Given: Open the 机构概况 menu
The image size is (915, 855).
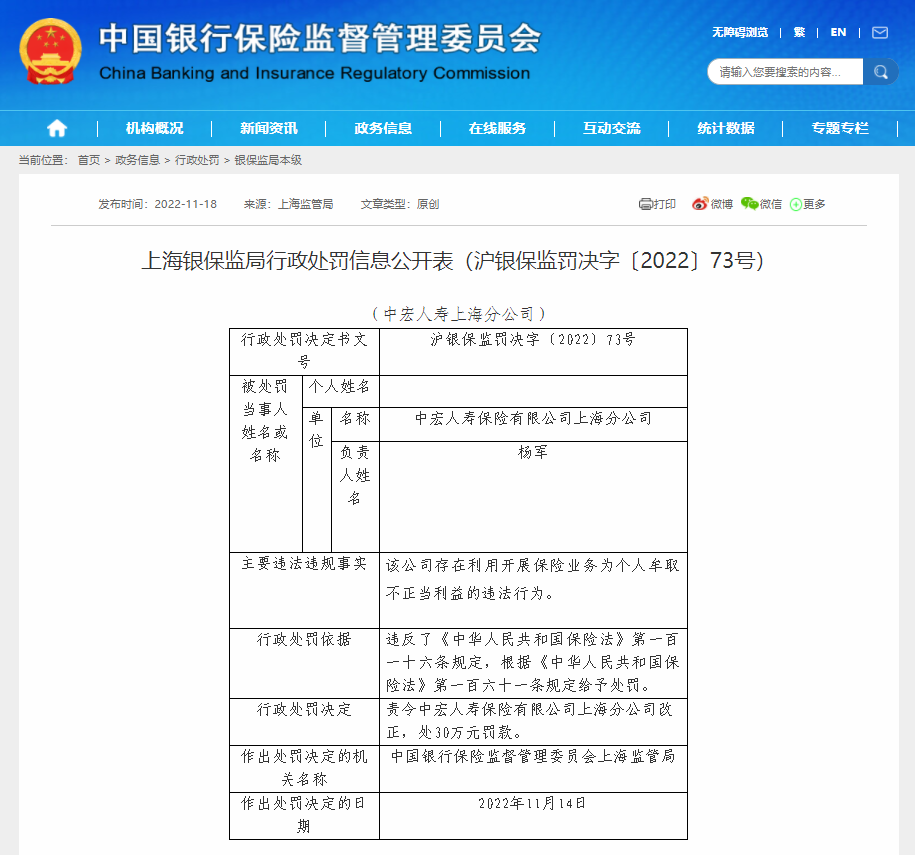Looking at the screenshot, I should (x=154, y=128).
